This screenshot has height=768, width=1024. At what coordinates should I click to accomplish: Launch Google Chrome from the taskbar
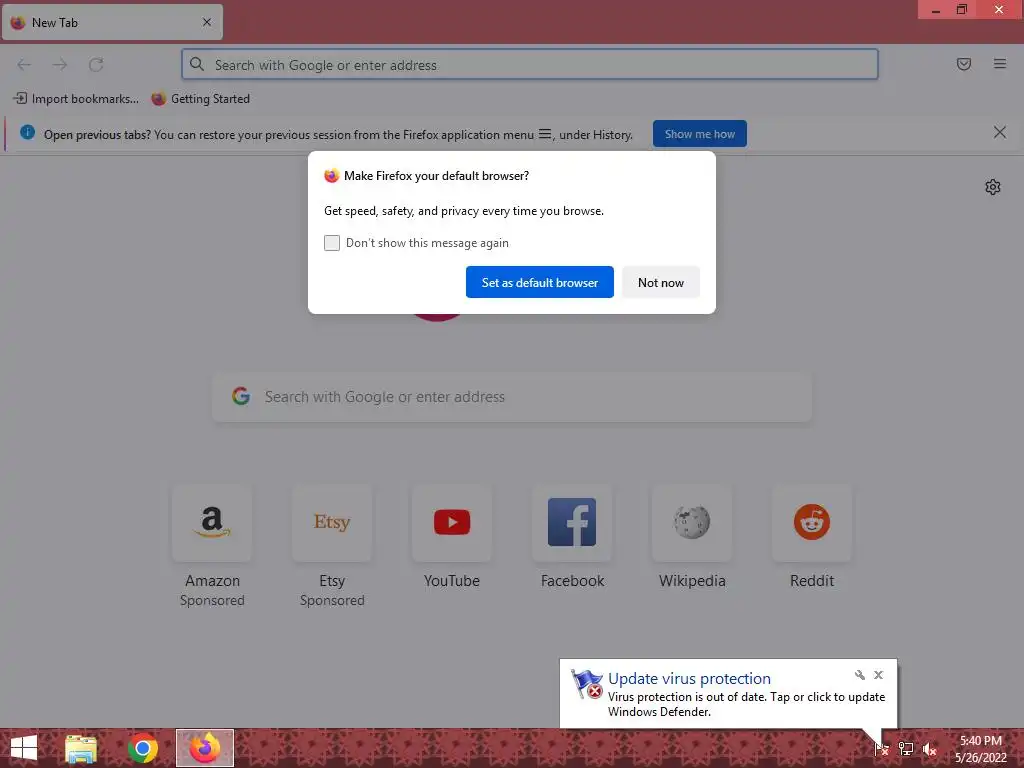[x=142, y=748]
